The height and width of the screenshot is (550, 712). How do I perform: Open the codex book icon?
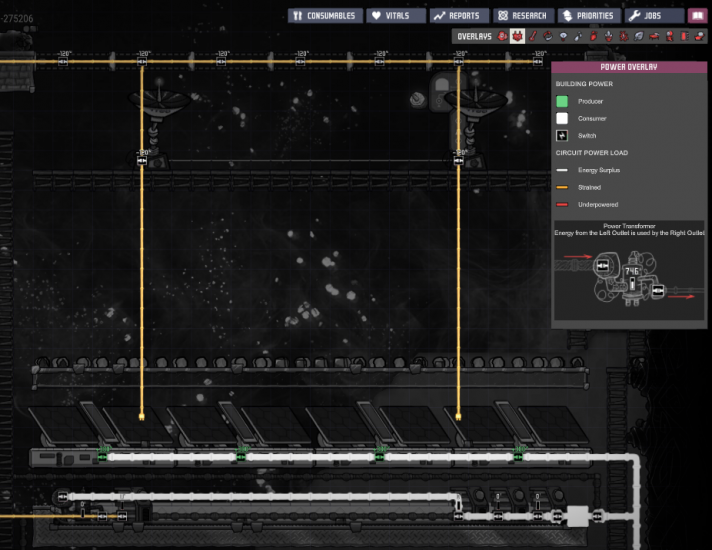click(x=697, y=15)
